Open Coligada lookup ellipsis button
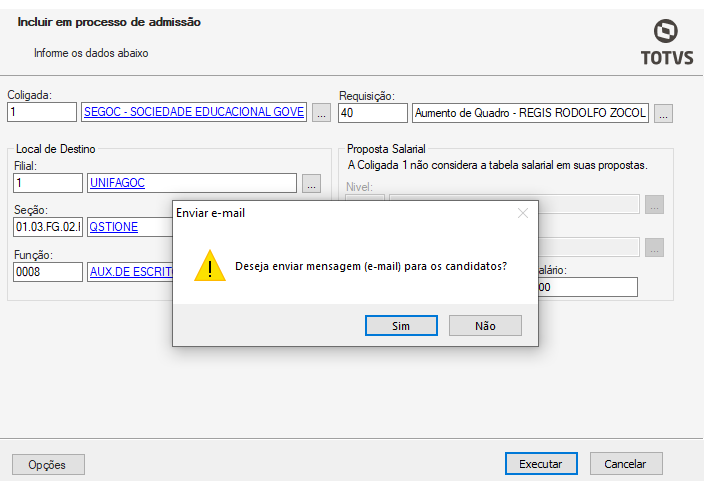The image size is (704, 481). (x=321, y=113)
